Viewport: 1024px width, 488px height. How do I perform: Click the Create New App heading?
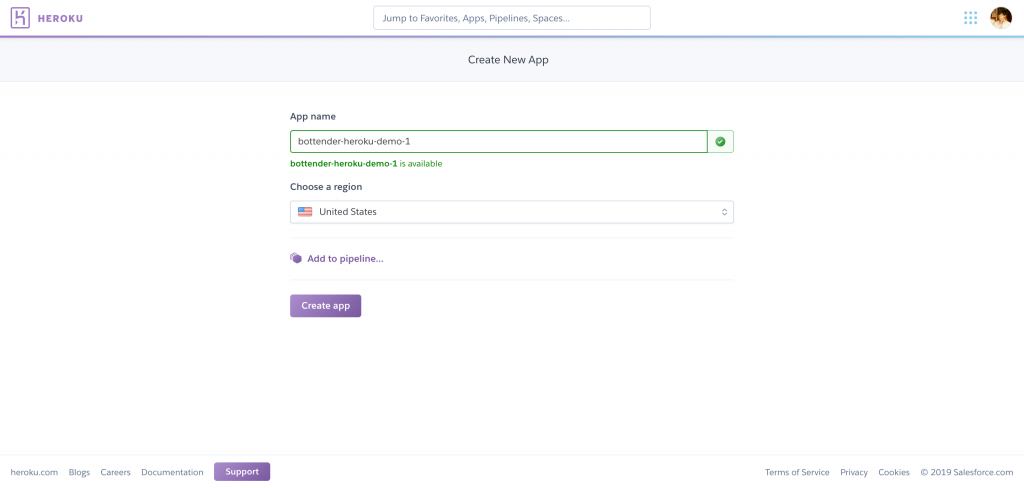click(x=508, y=59)
